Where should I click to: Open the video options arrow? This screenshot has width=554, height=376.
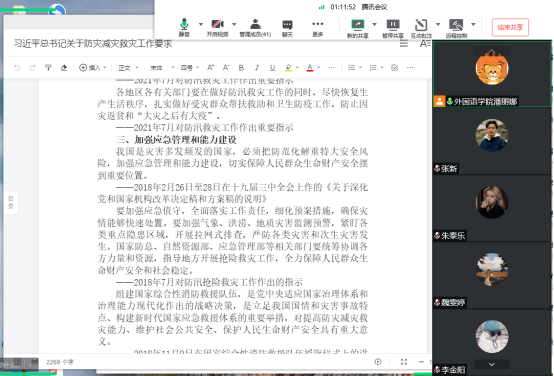click(x=234, y=24)
